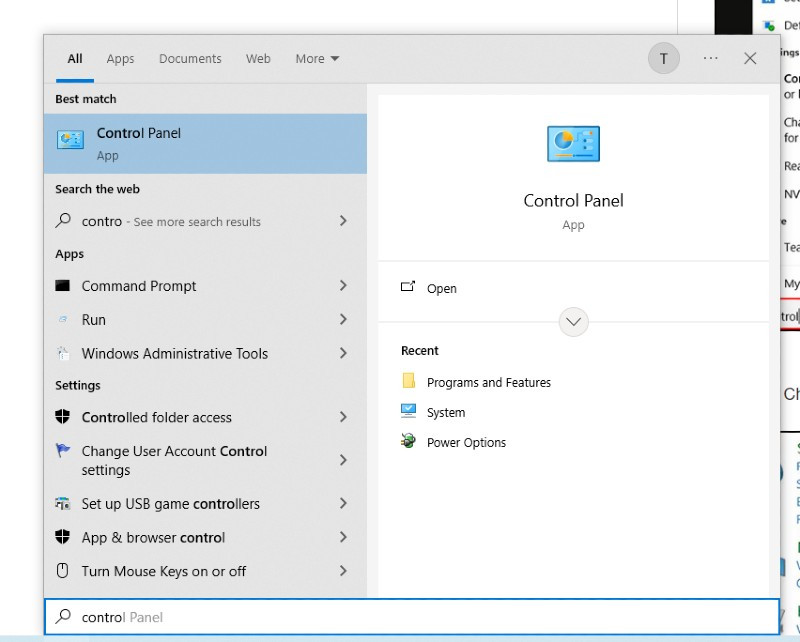Screen dimensions: 800x642
Task: Click the magnifier icon beside 'contro' web result
Action: (63, 220)
